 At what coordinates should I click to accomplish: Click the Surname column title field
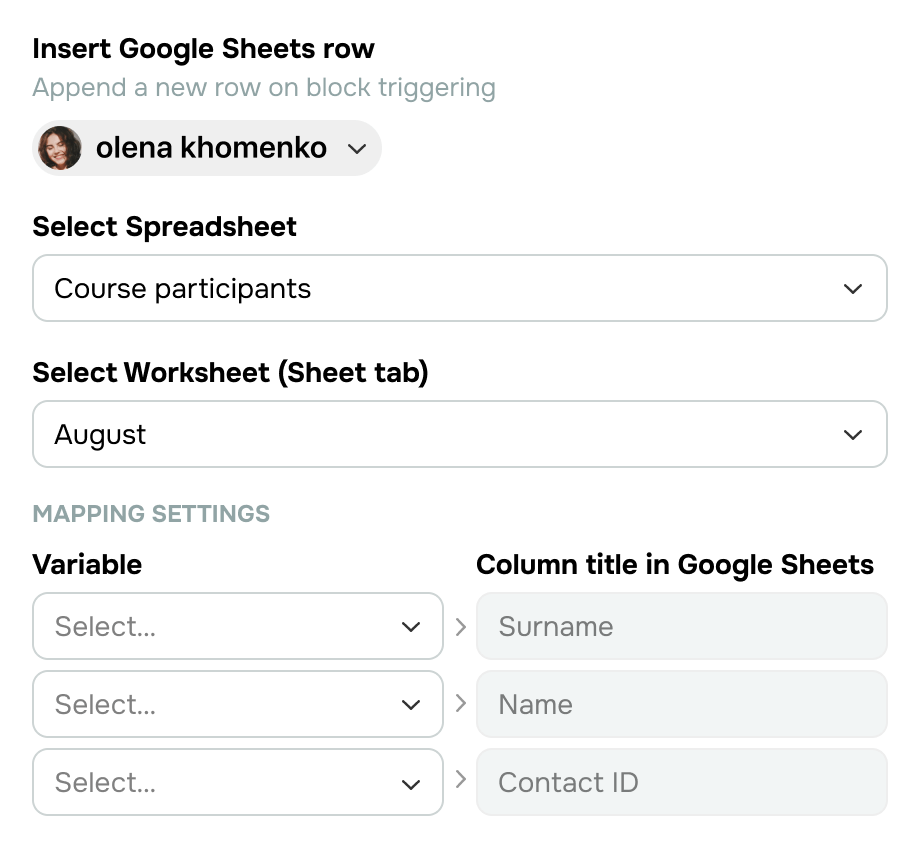pyautogui.click(x=682, y=626)
